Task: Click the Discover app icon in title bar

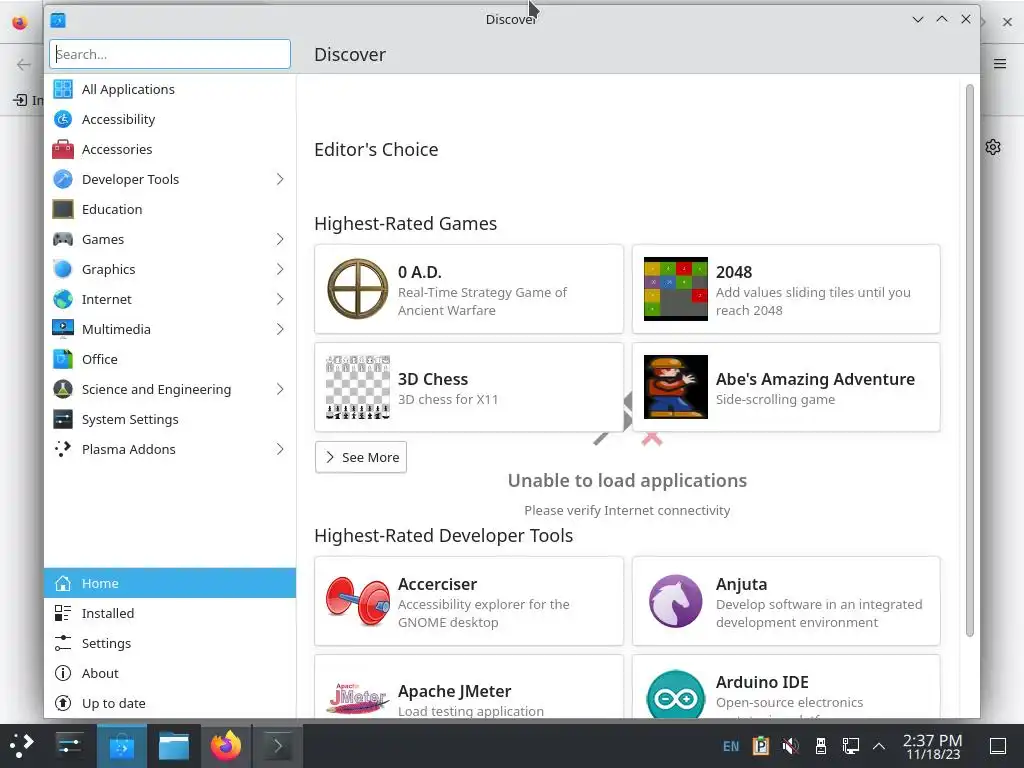Action: (58, 20)
